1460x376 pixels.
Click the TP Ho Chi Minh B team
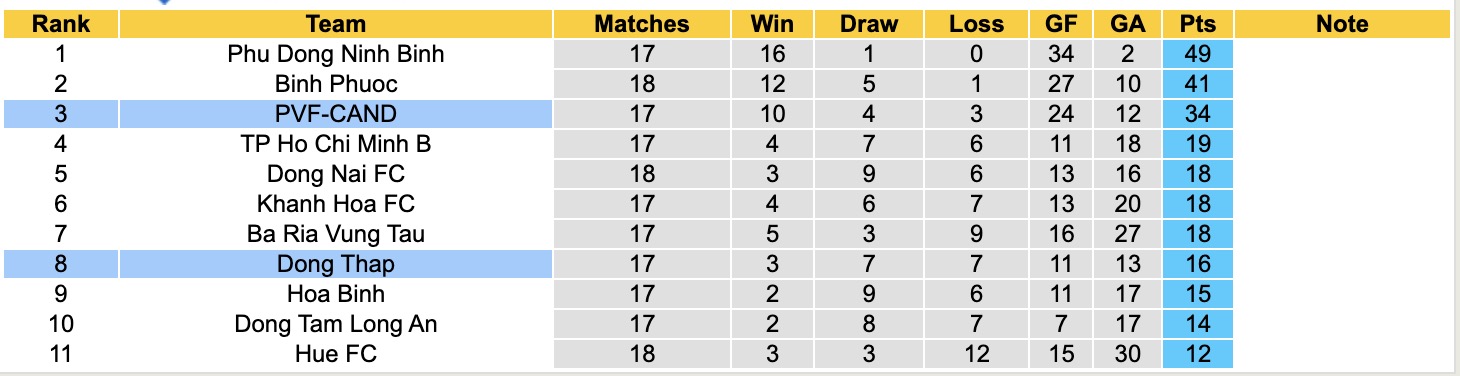[336, 144]
